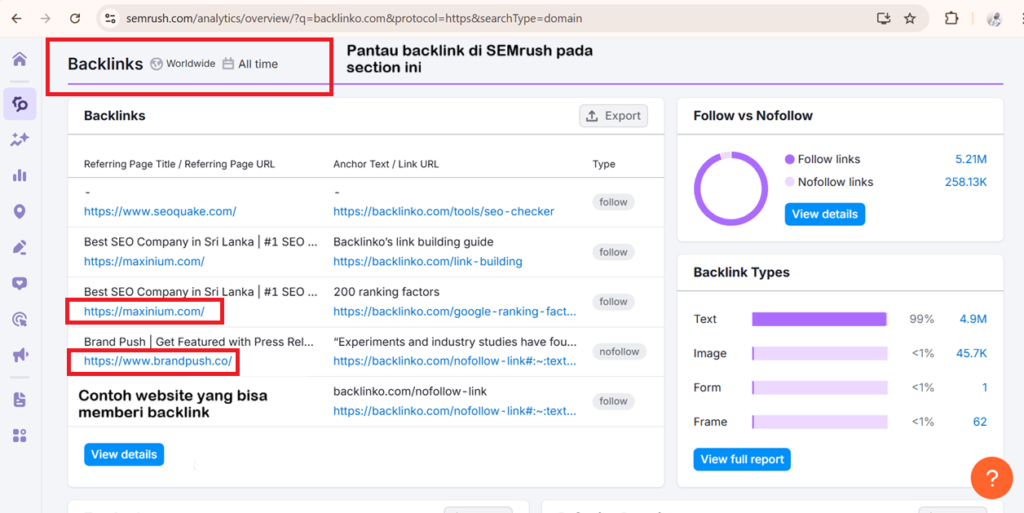Open the megaphone icon in sidebar
The image size is (1024, 513).
(20, 355)
